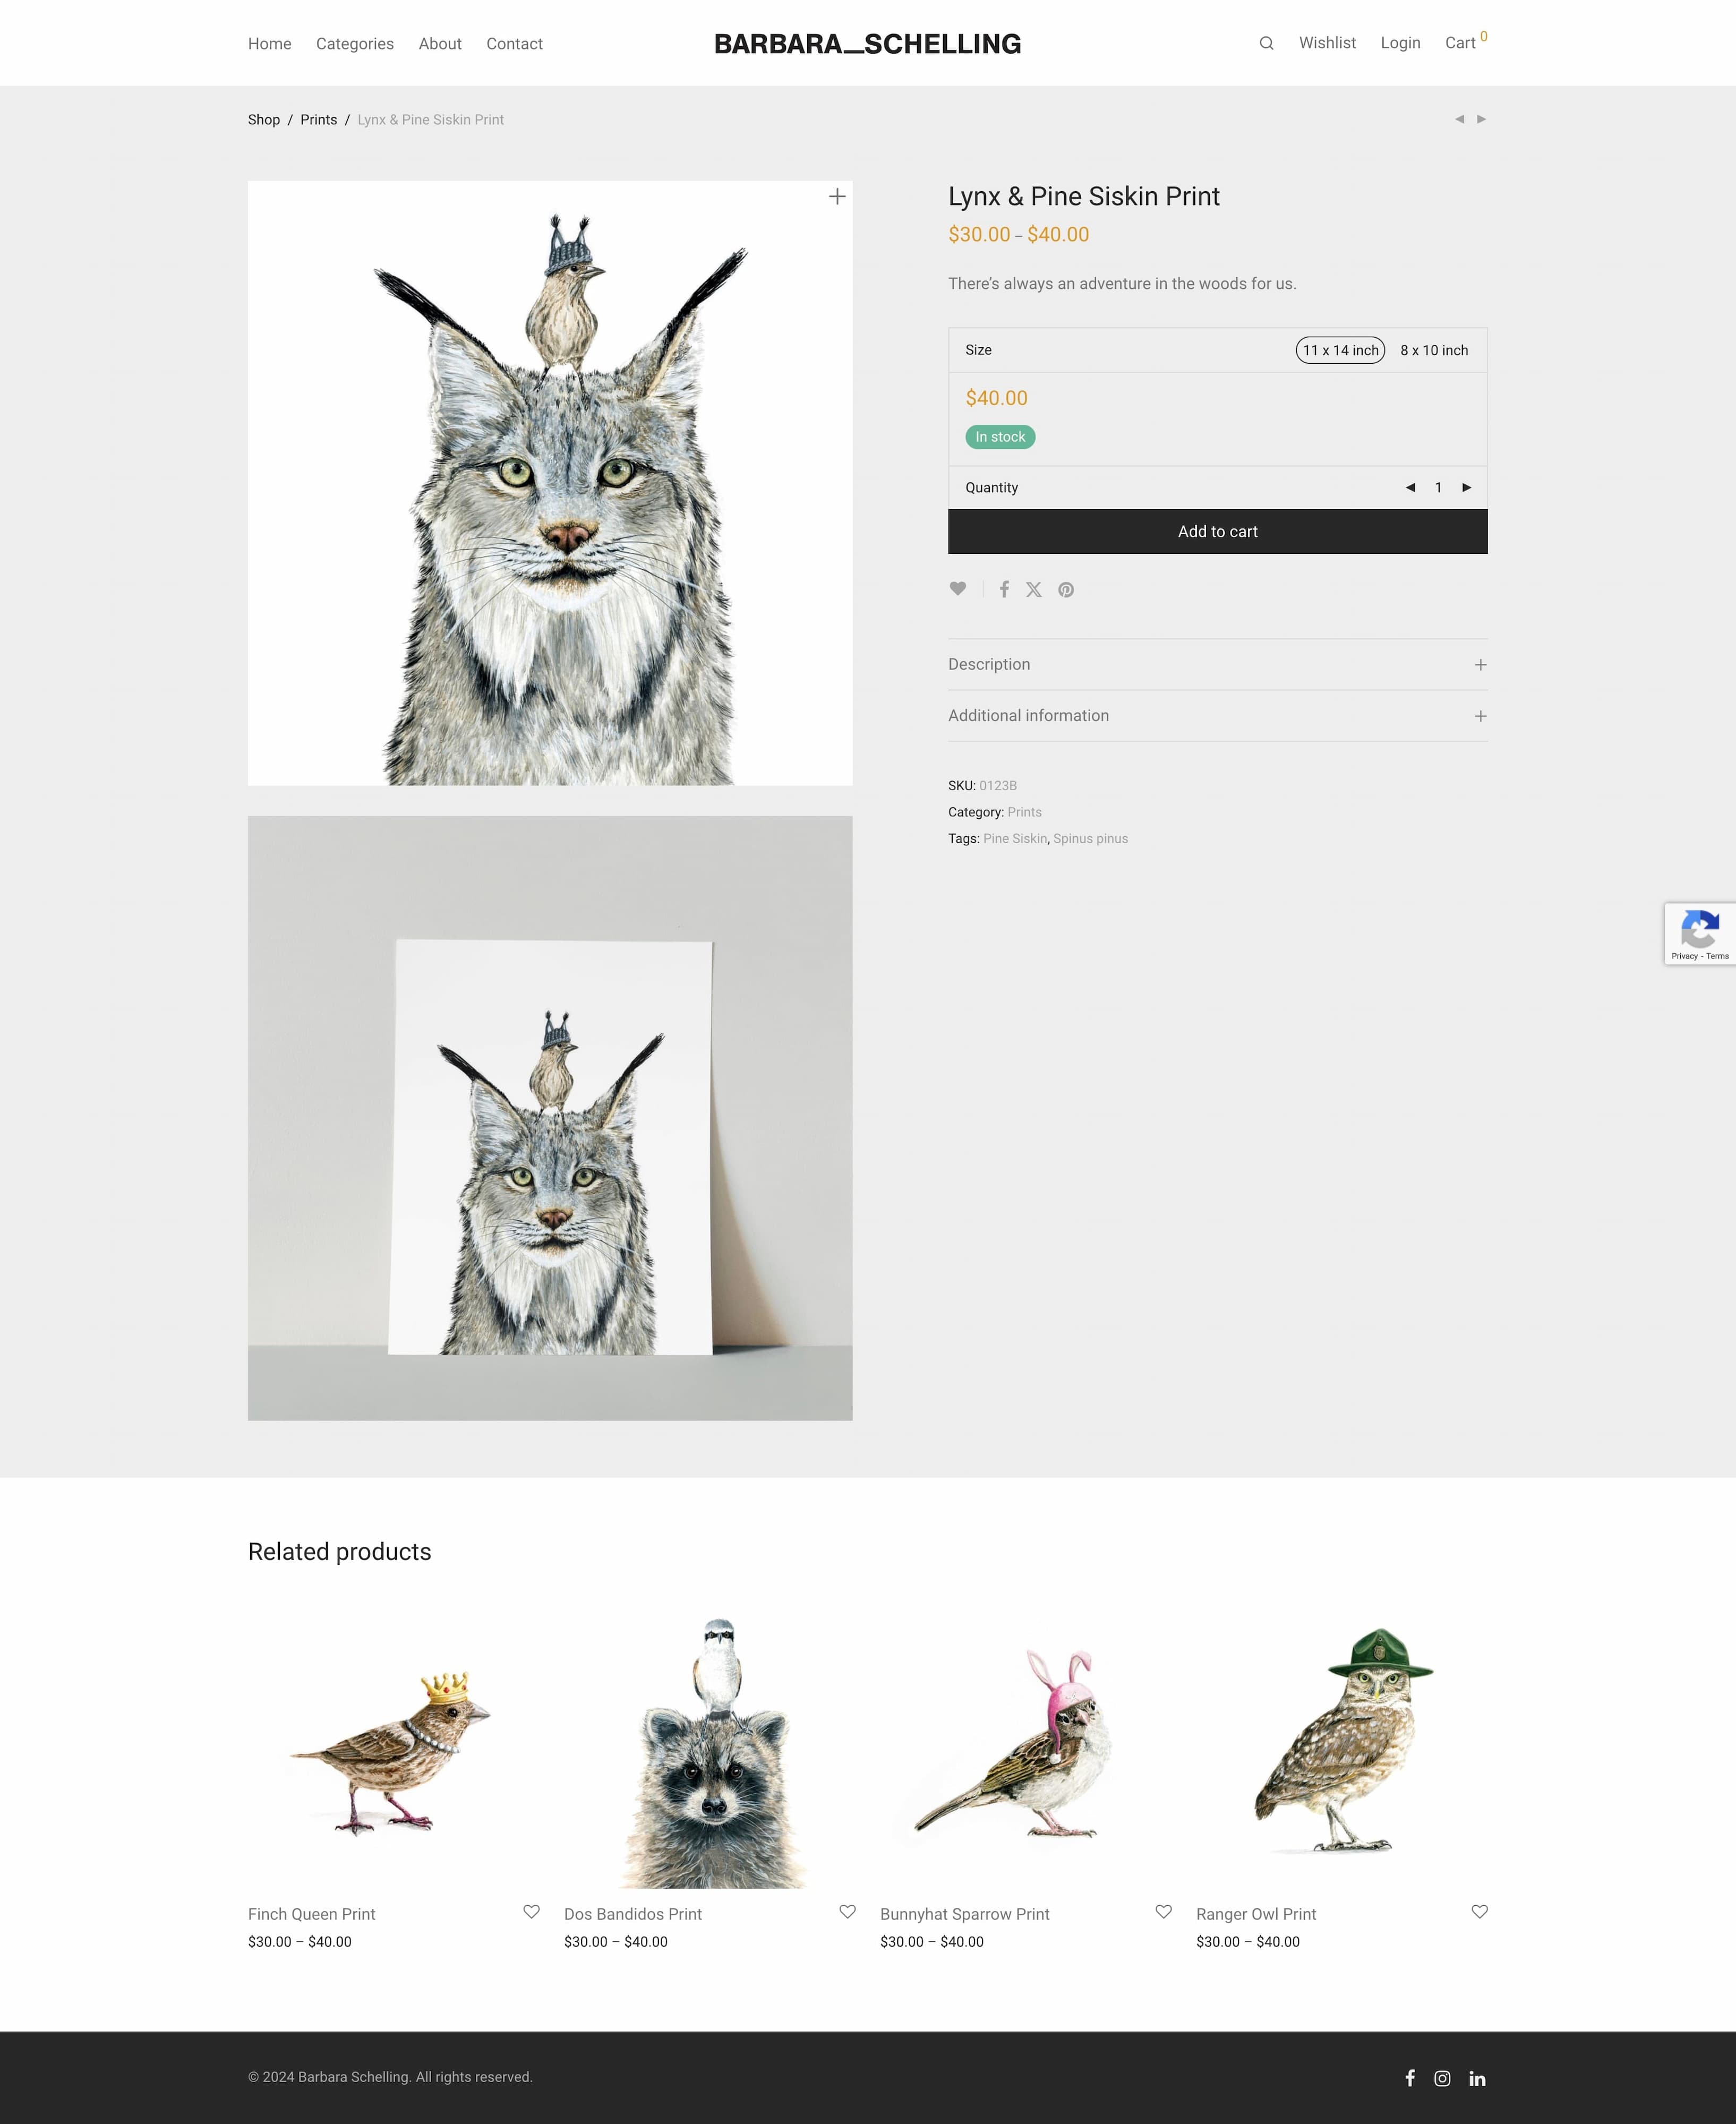Open the Prints breadcrumb link
Viewport: 1736px width, 2124px height.
(x=318, y=120)
